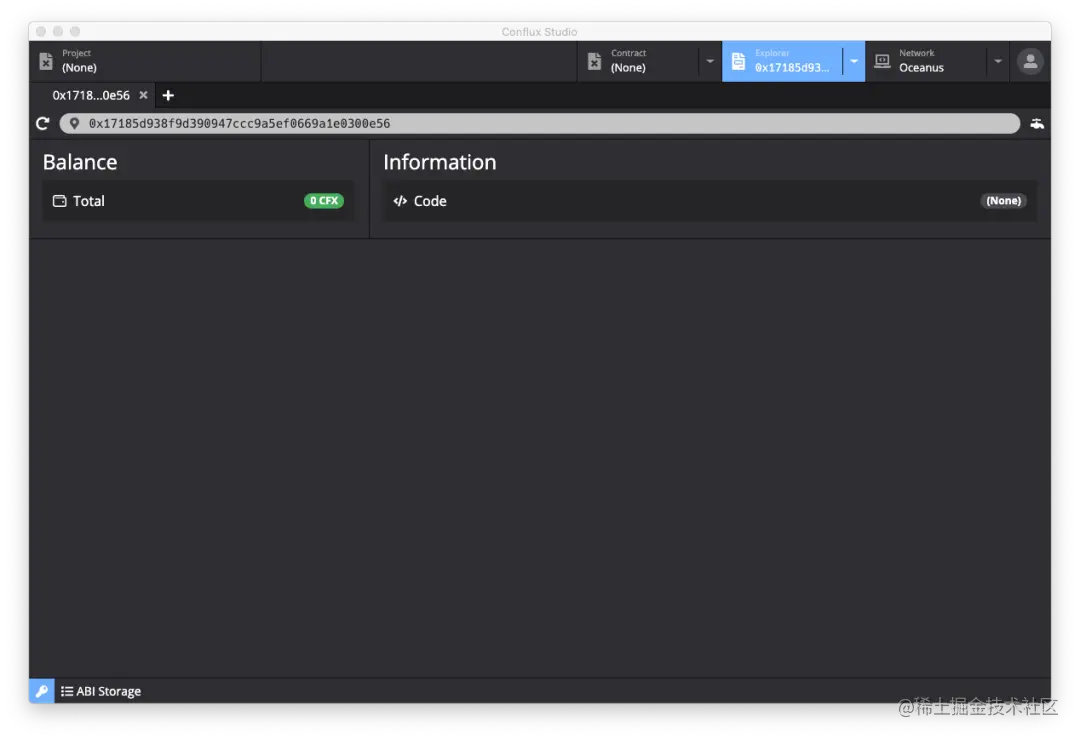Open the Project (None) selector
Image resolution: width=1080 pixels, height=739 pixels.
click(145, 61)
